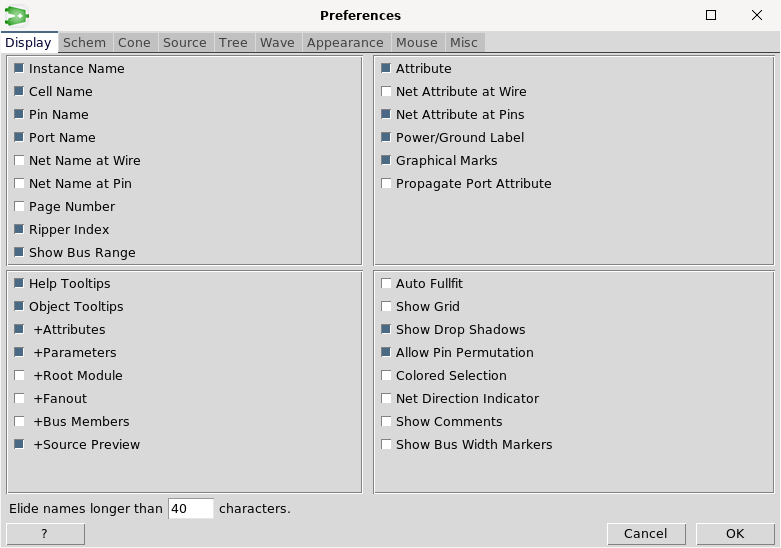Turn on the +Fanout tooltip option

(x=20, y=399)
